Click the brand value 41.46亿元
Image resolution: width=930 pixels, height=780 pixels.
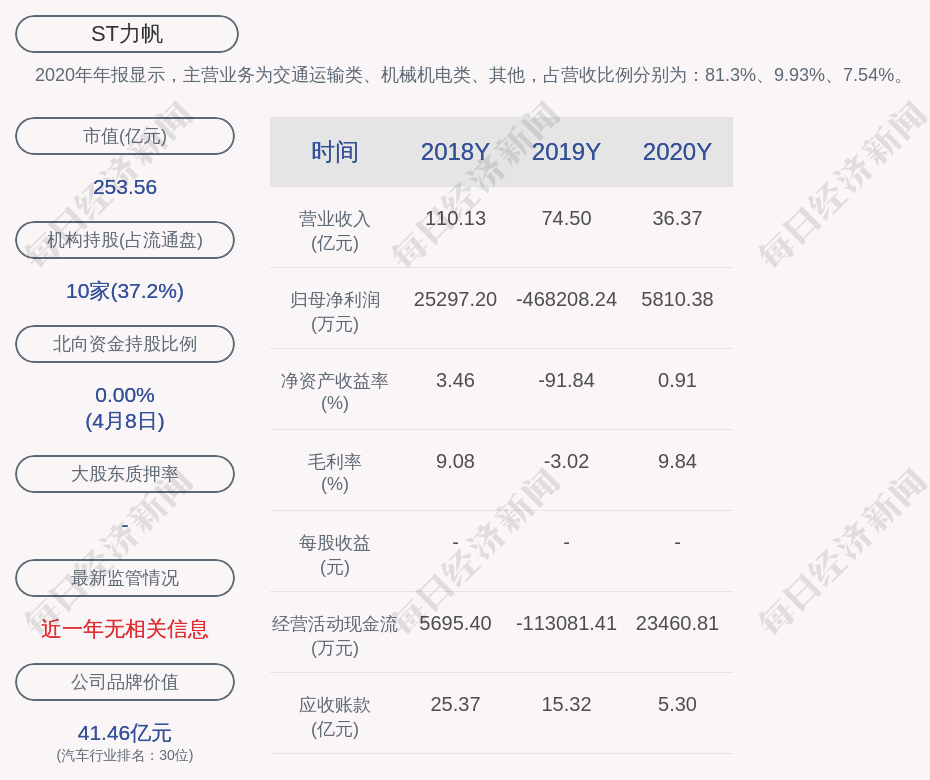tap(125, 733)
